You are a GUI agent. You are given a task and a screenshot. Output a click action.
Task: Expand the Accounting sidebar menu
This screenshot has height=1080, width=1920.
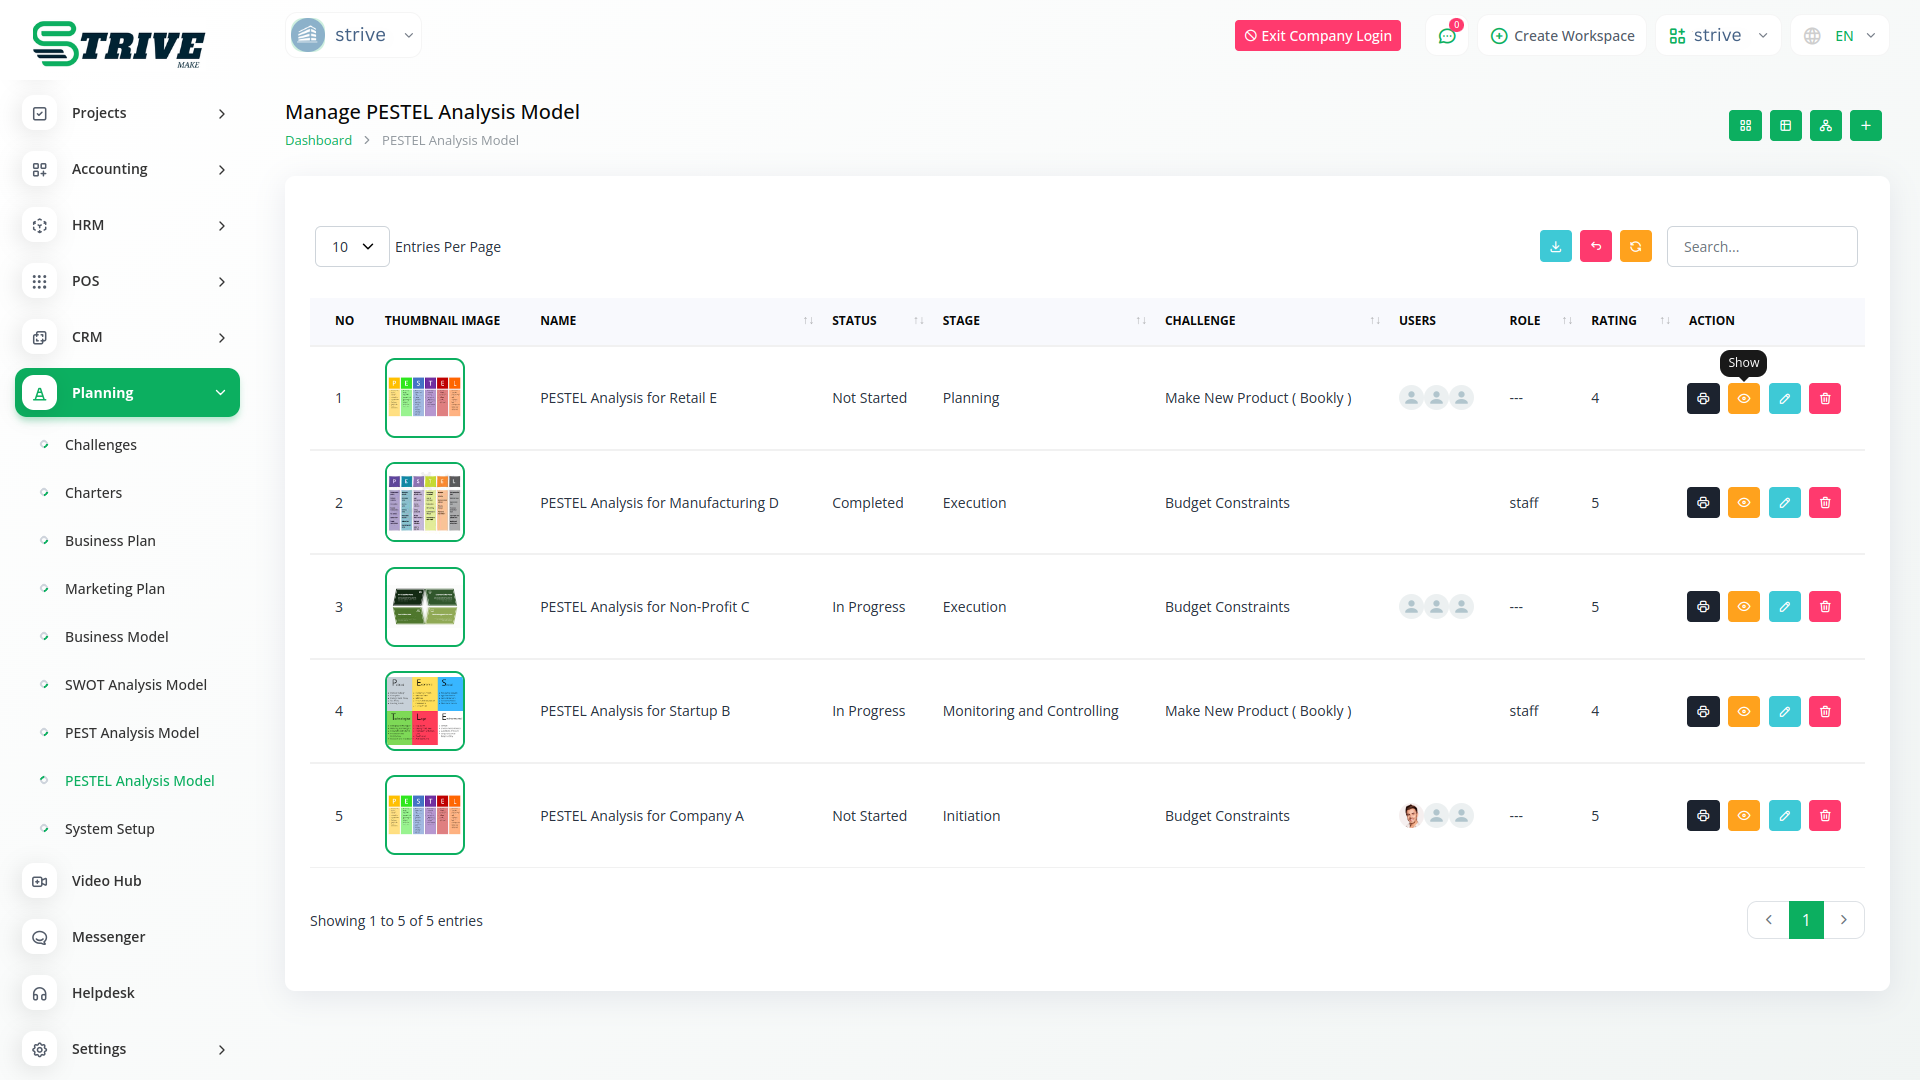(127, 169)
